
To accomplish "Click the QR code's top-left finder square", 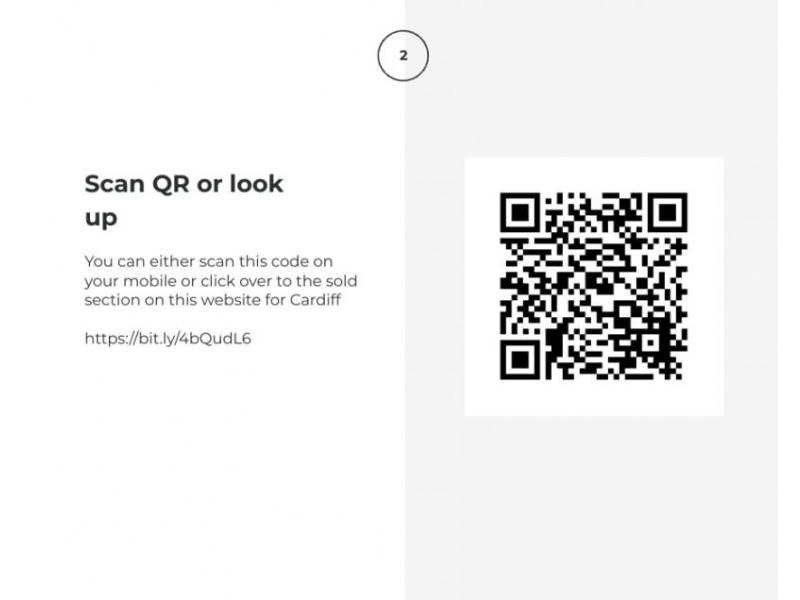I will click(x=519, y=212).
